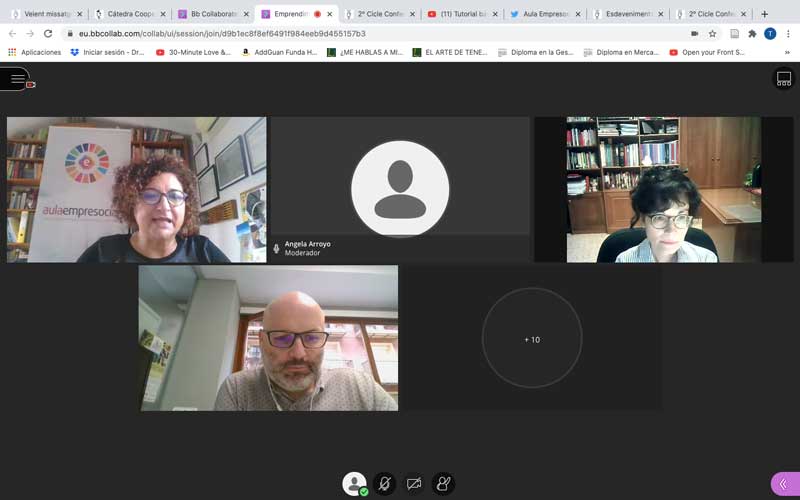This screenshot has width=800, height=500.
Task: Open the Collaborate session menu hamburger
Action: point(17,79)
